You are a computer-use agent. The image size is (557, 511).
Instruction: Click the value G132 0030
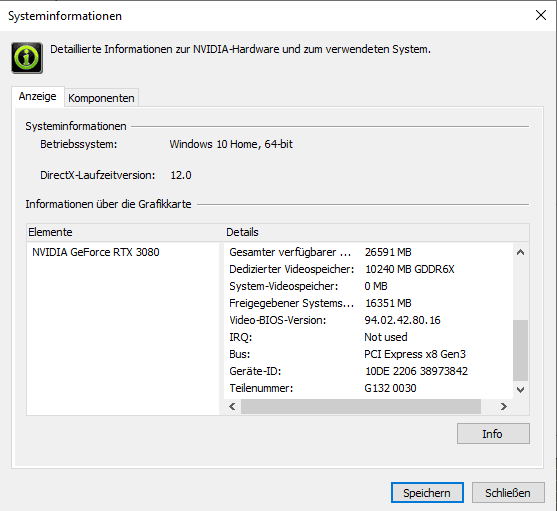[390, 388]
